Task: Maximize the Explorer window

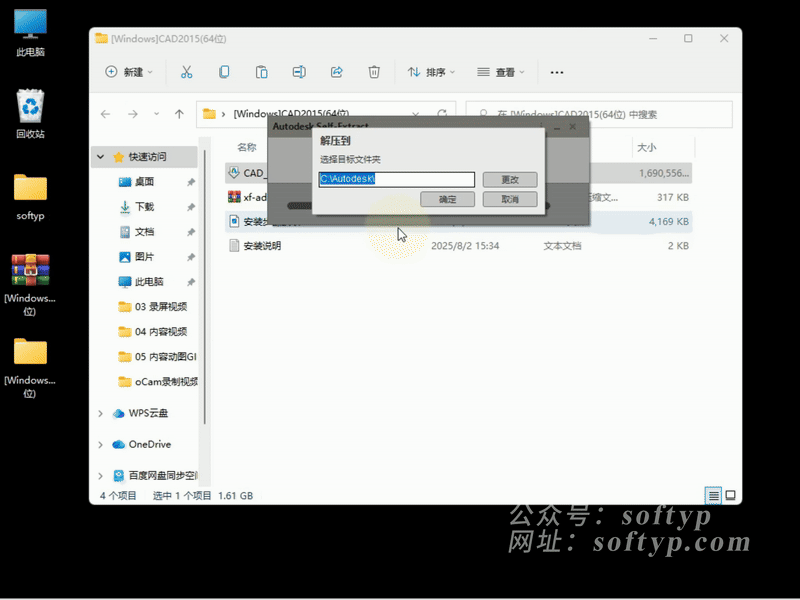Action: pos(688,39)
